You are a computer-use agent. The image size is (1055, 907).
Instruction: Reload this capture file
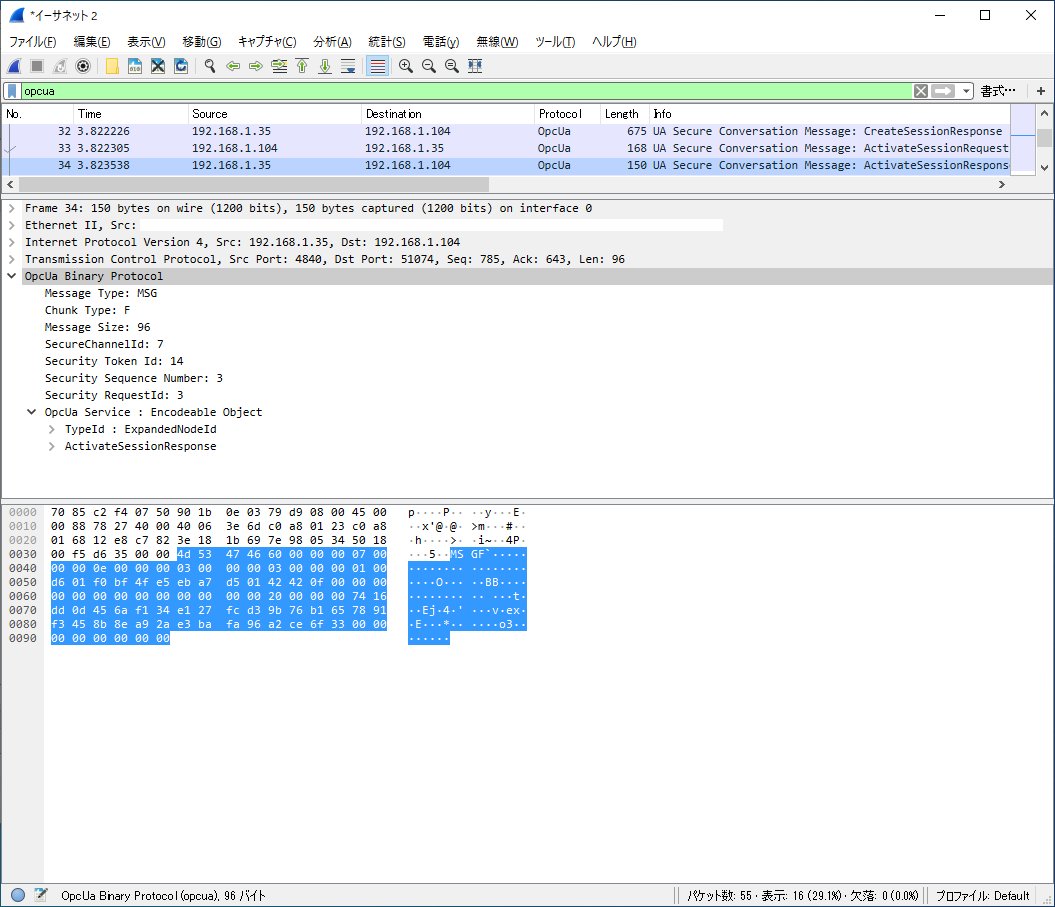[x=181, y=66]
